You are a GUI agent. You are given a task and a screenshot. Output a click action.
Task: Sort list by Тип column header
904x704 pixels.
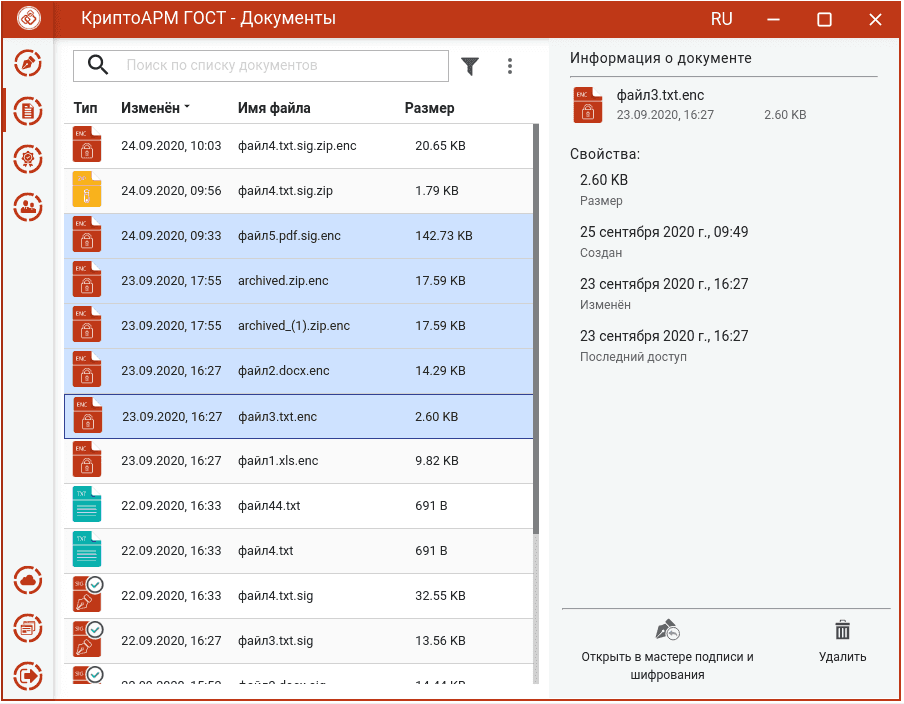85,108
